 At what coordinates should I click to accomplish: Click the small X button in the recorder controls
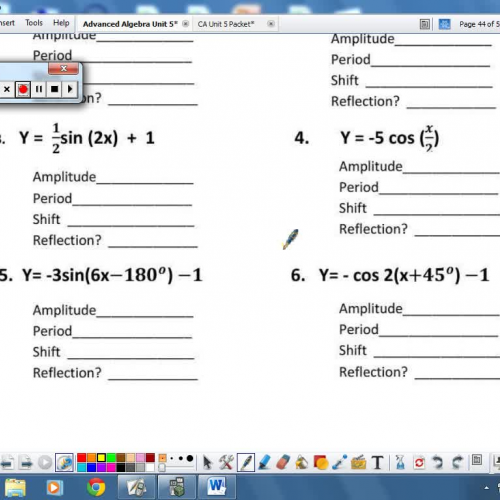click(7, 89)
